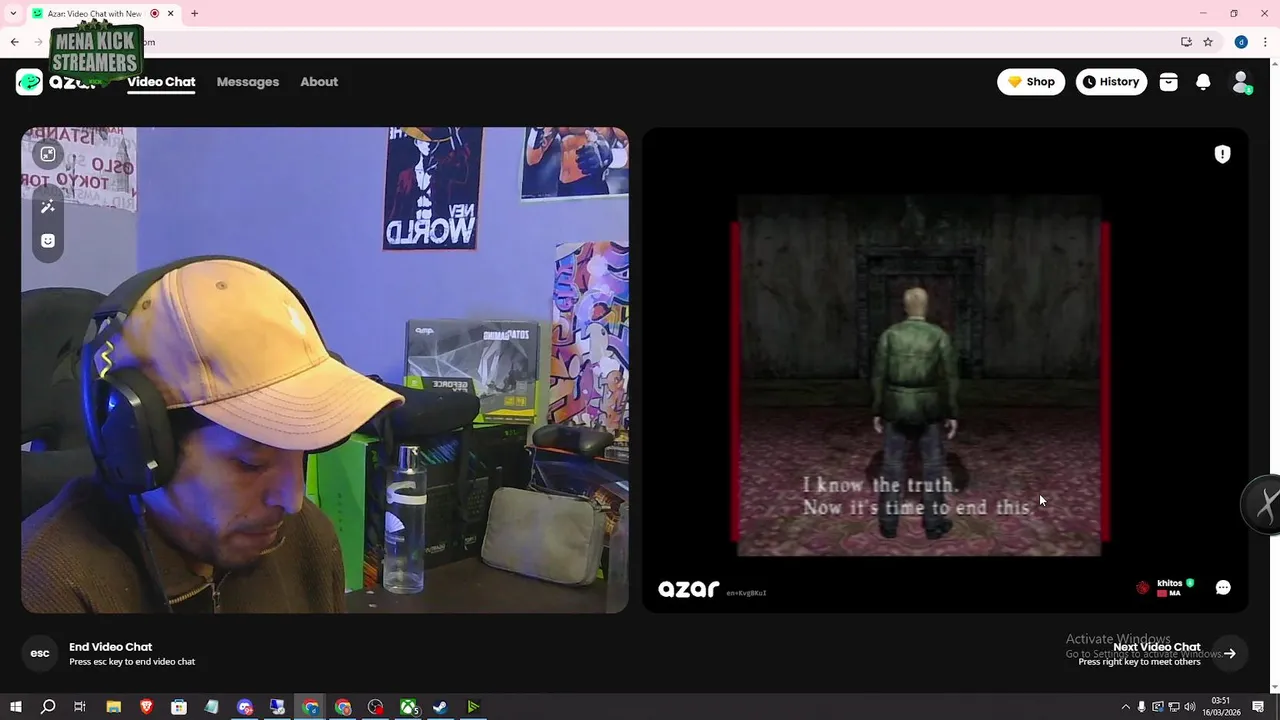Screen dimensions: 1280x720
Task: Open the profile avatar icon
Action: (1241, 82)
